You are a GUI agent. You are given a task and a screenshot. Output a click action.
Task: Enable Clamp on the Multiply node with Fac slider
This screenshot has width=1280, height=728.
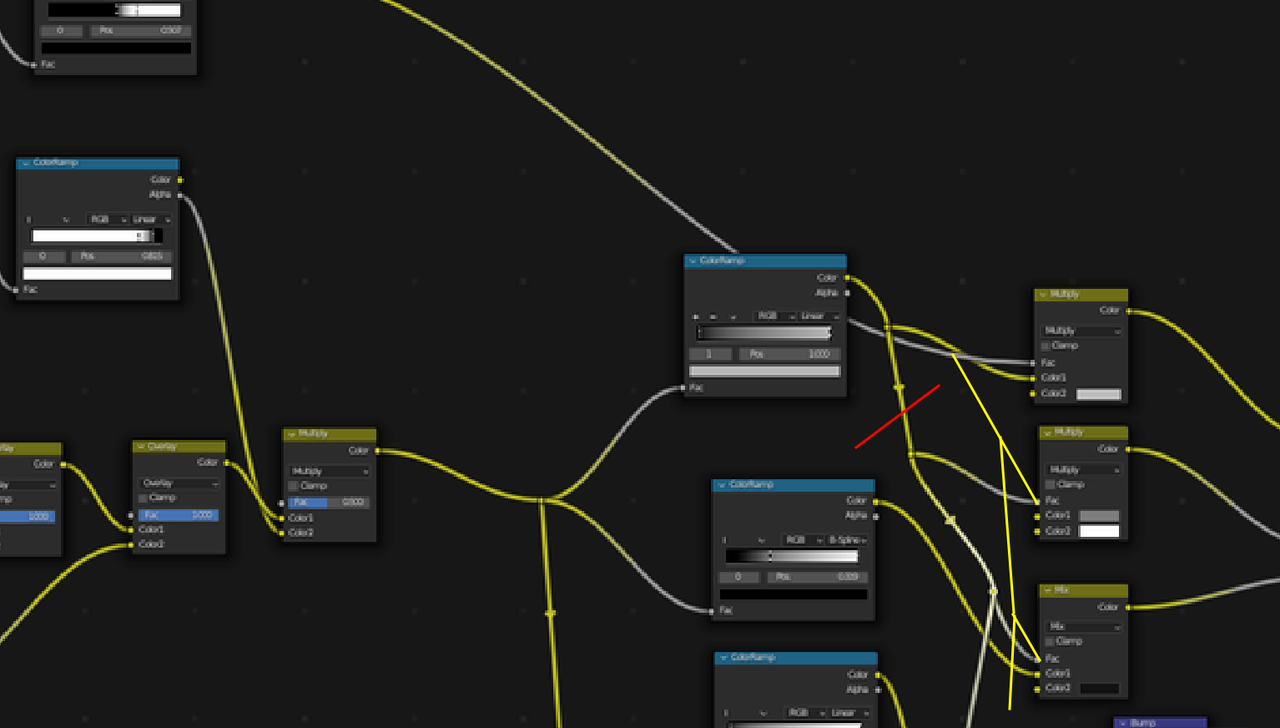point(294,486)
